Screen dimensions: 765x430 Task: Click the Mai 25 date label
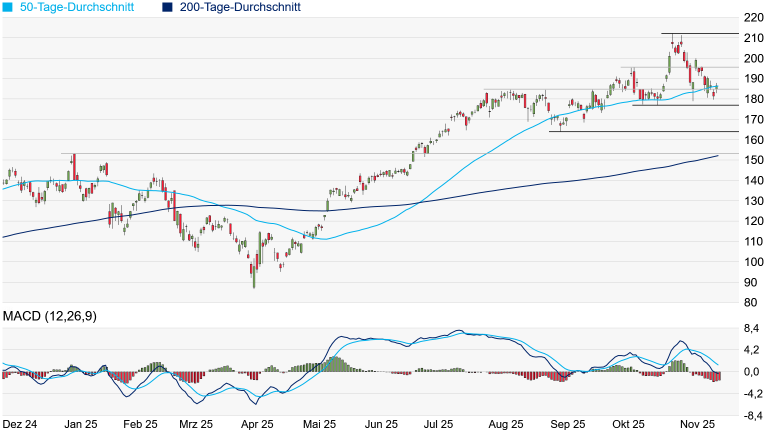click(x=321, y=424)
